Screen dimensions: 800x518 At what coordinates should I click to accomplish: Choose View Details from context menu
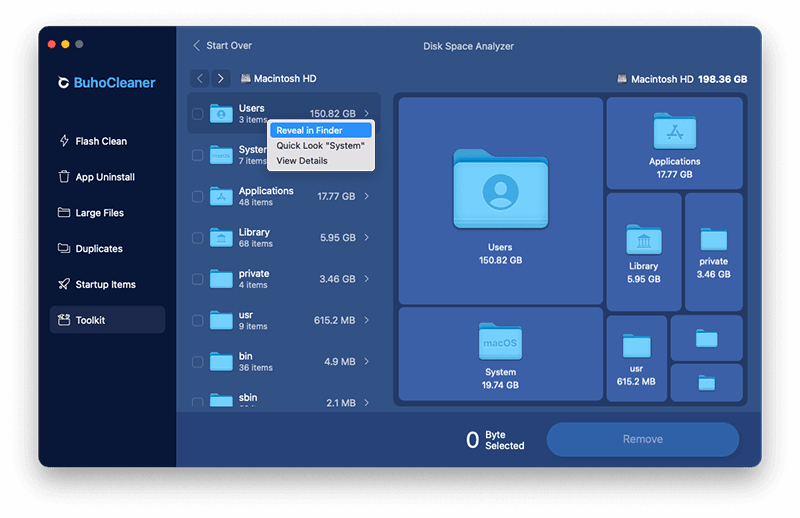[x=321, y=160]
